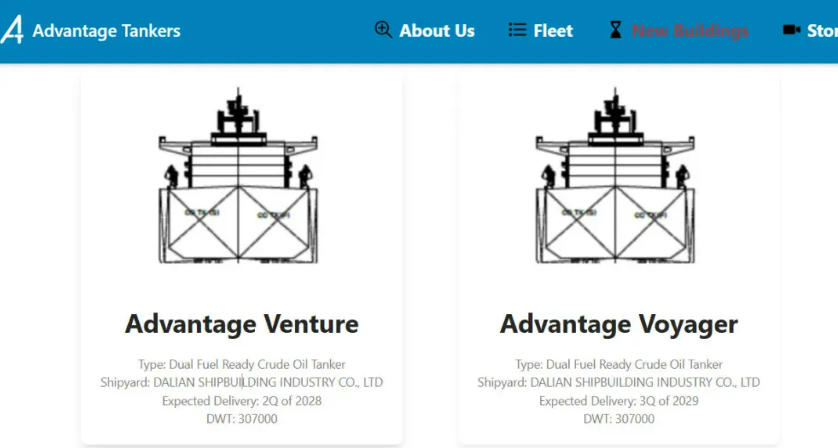Image resolution: width=838 pixels, height=448 pixels.
Task: Click Expected Delivery 2Q of 2028 text
Action: coord(241,401)
